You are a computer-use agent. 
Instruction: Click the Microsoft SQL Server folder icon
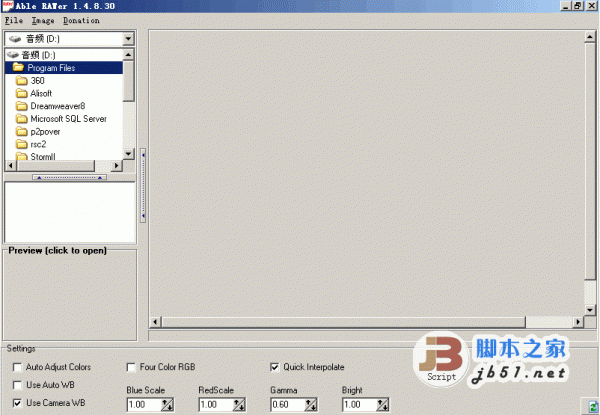22,119
